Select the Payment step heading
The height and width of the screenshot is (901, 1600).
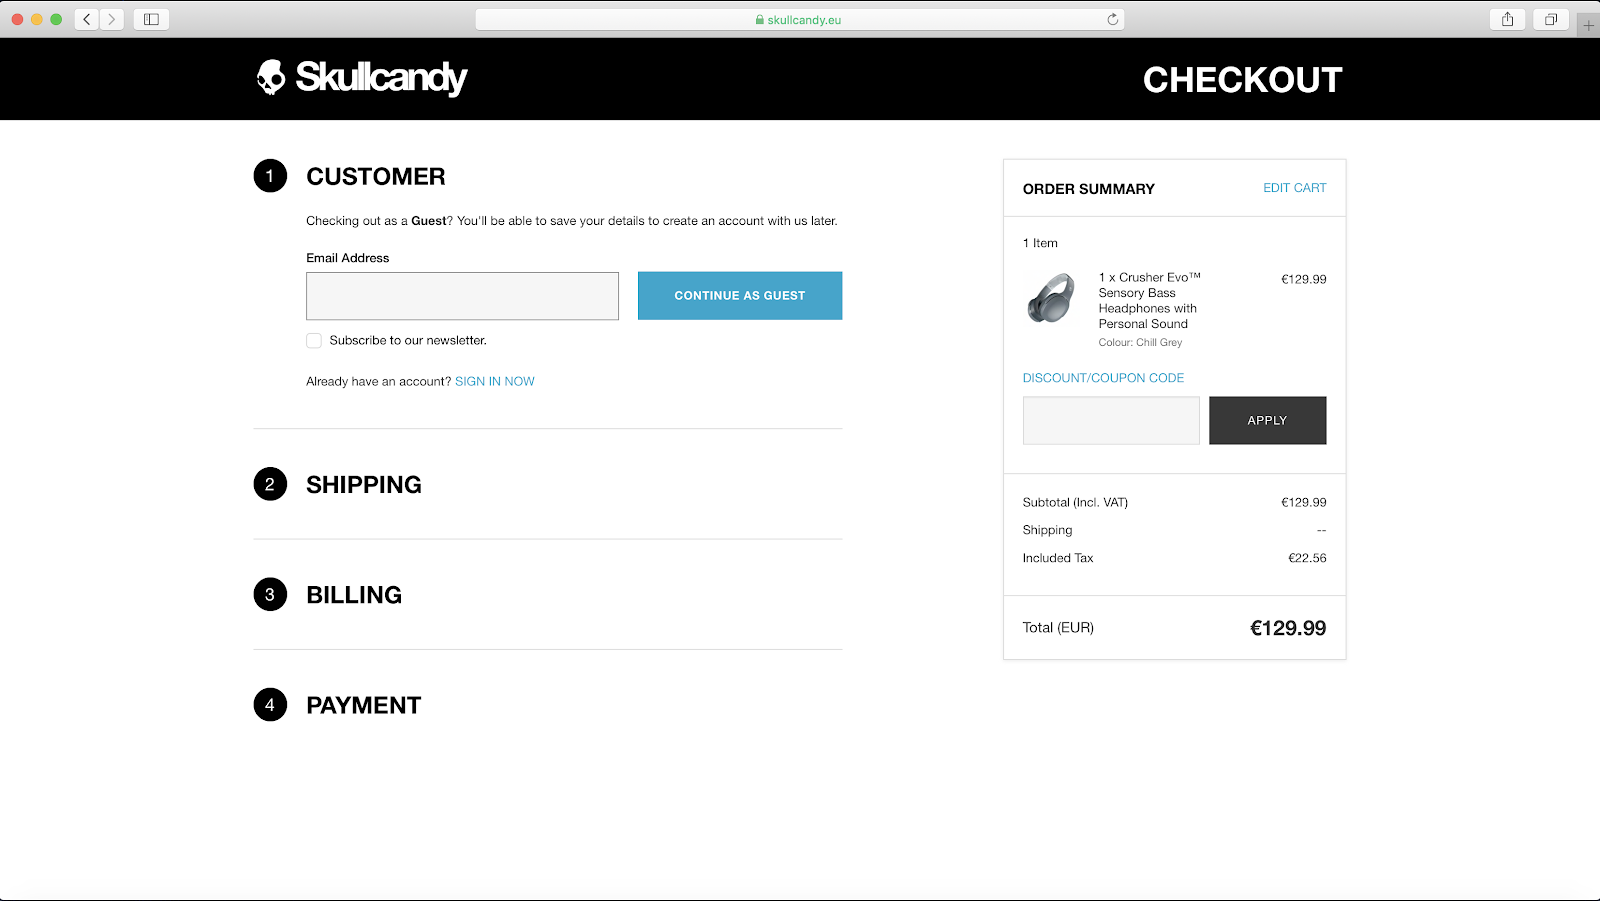pos(364,705)
